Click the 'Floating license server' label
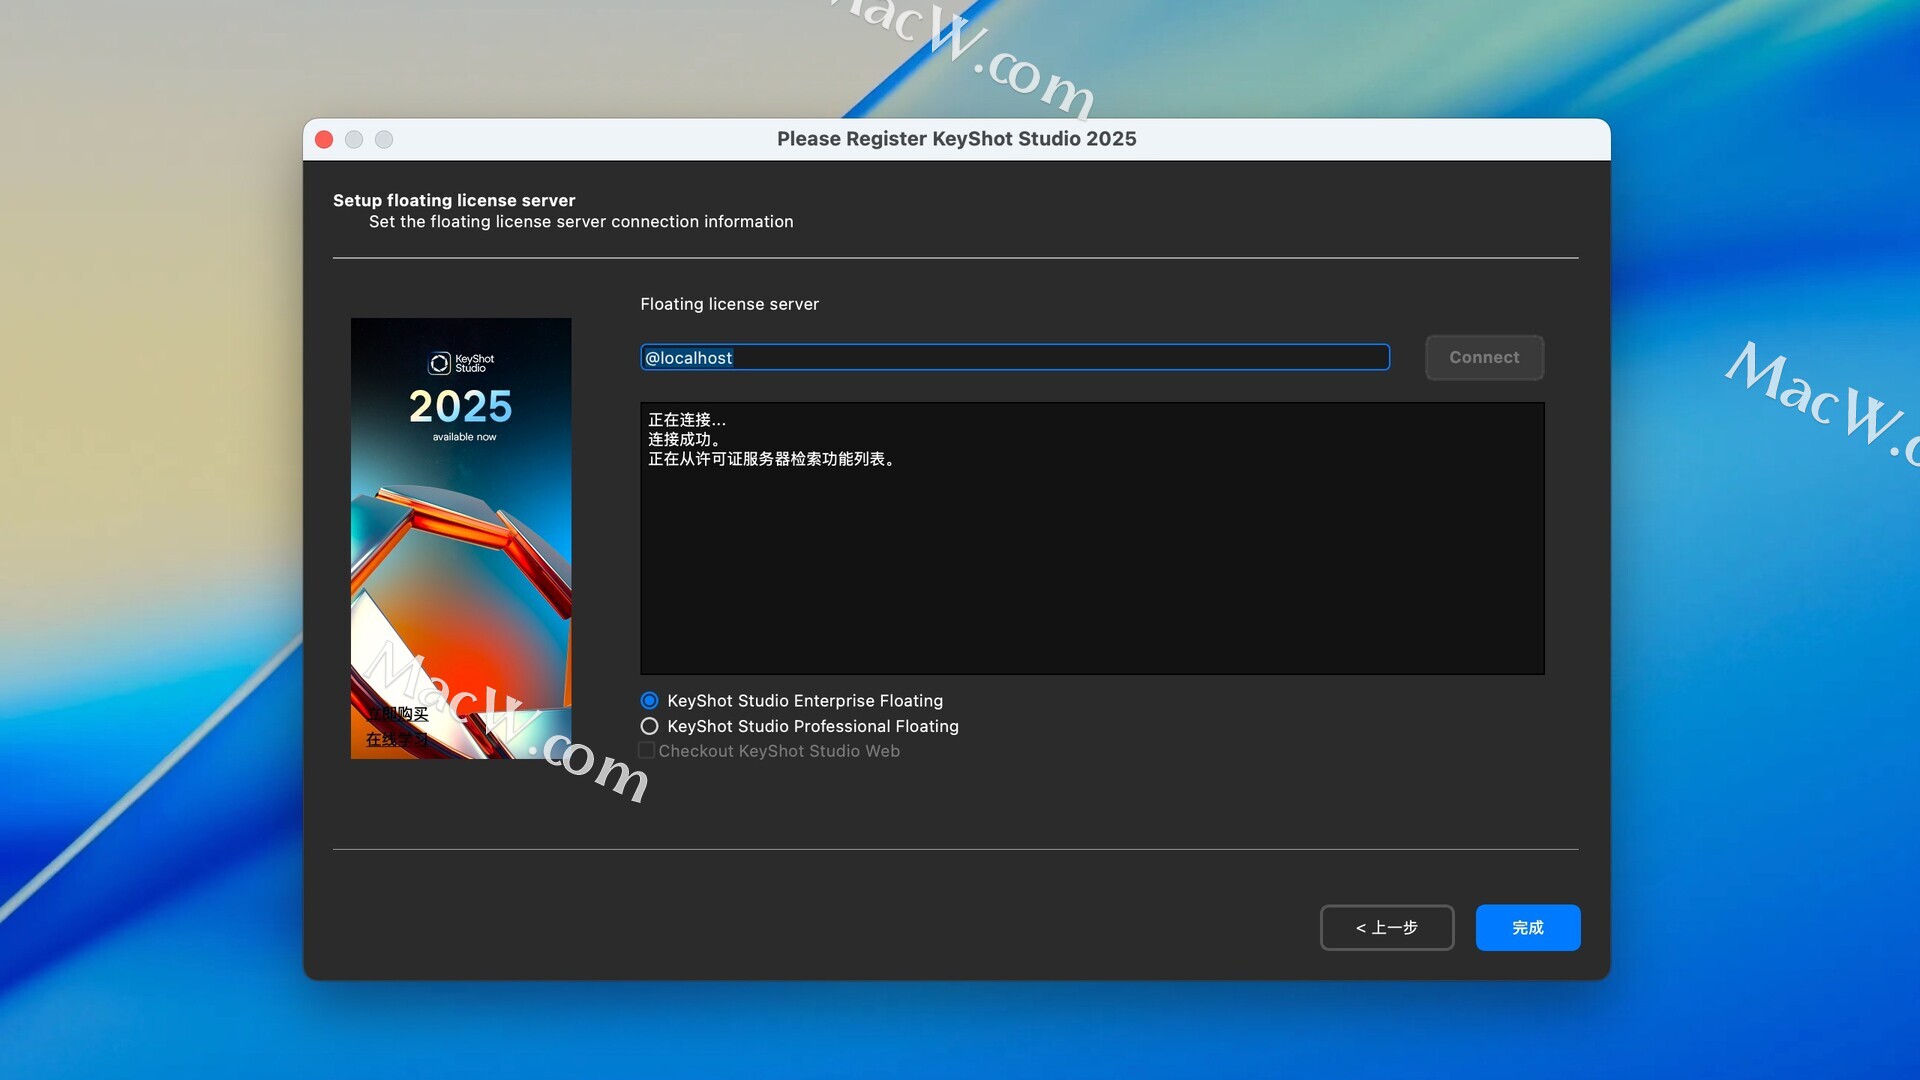 tap(729, 304)
